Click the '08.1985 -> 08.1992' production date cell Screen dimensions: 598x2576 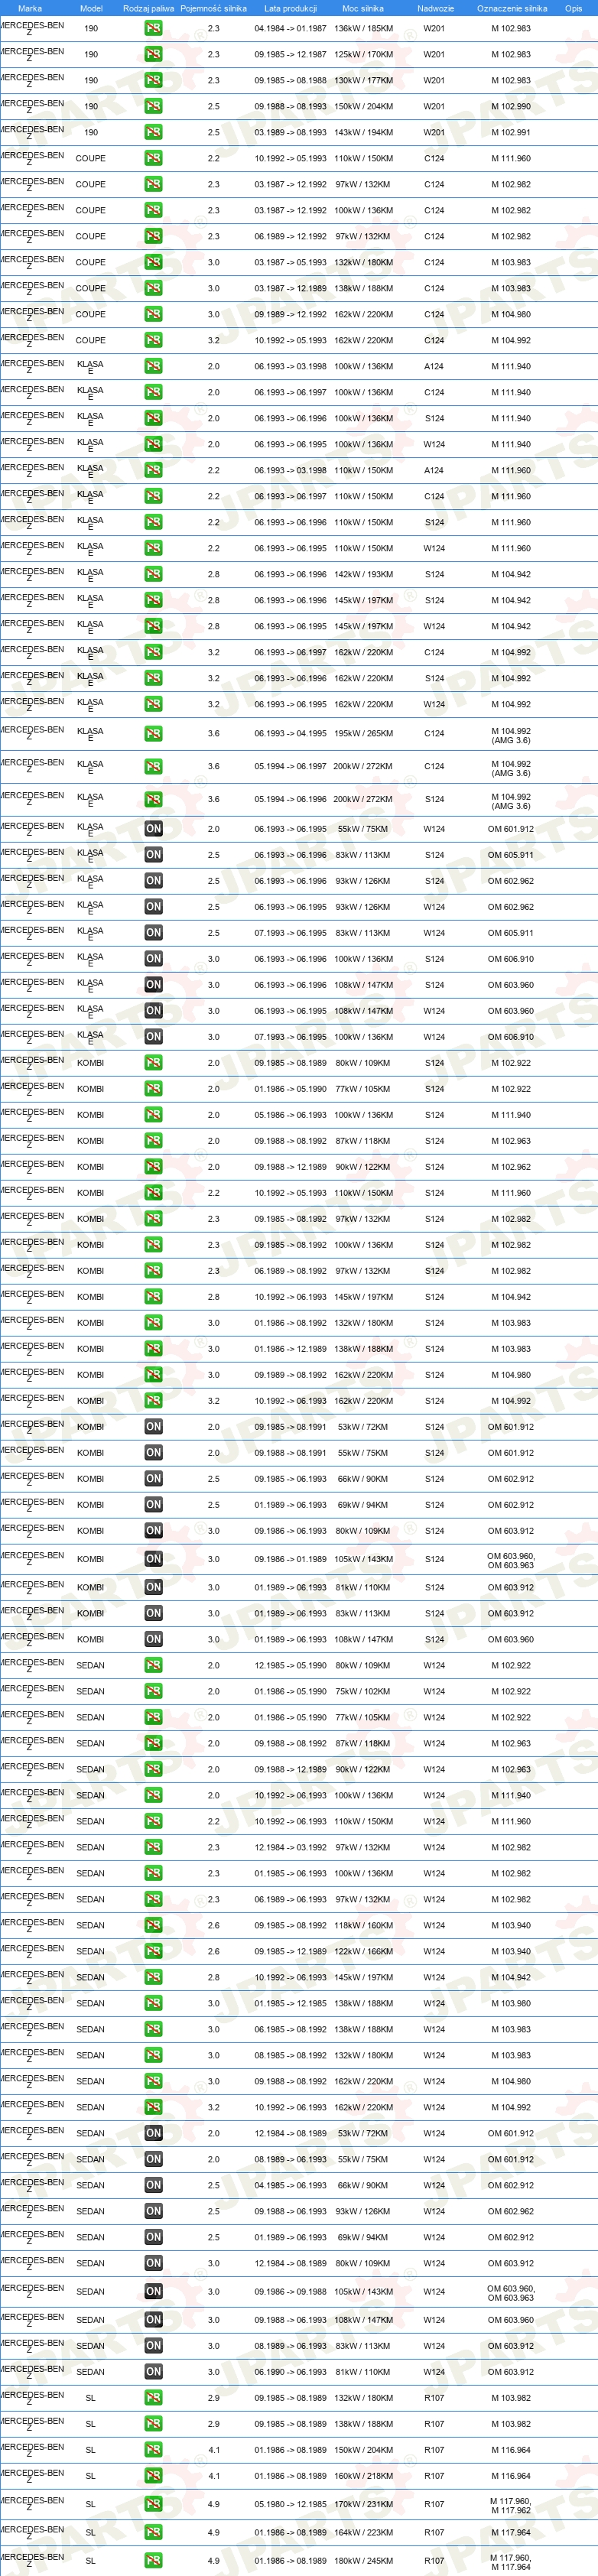coord(290,2055)
